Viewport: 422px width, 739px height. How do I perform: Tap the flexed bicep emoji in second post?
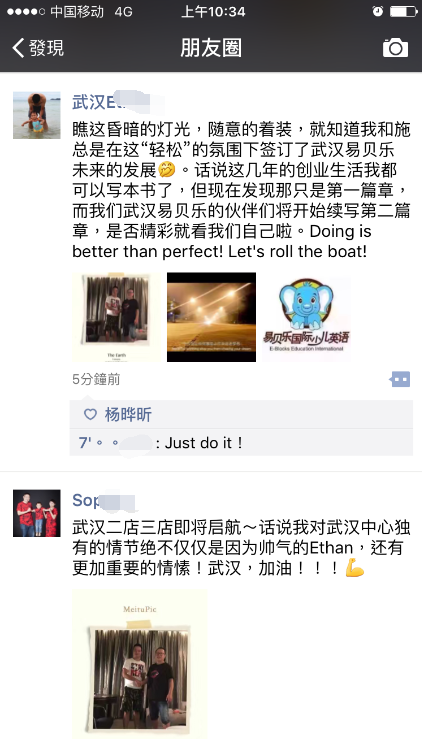point(355,568)
